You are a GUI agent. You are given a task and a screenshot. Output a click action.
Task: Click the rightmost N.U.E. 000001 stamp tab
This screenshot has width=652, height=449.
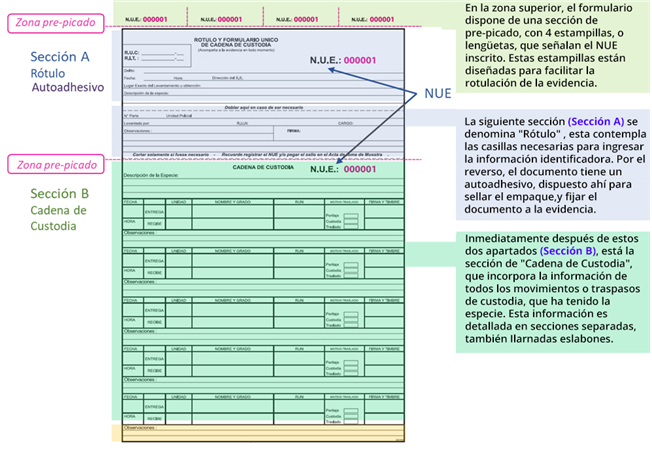[373, 20]
